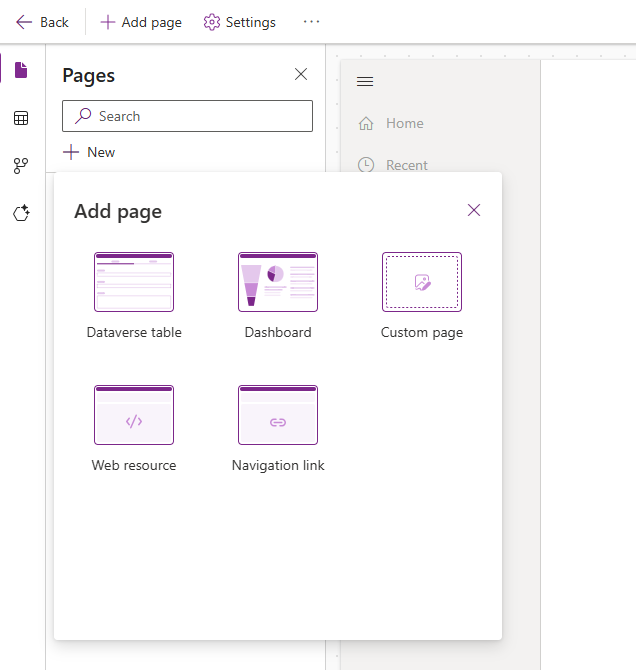Toggle the hamburger menu in app preview
Viewport: 636px width, 670px height.
click(365, 81)
